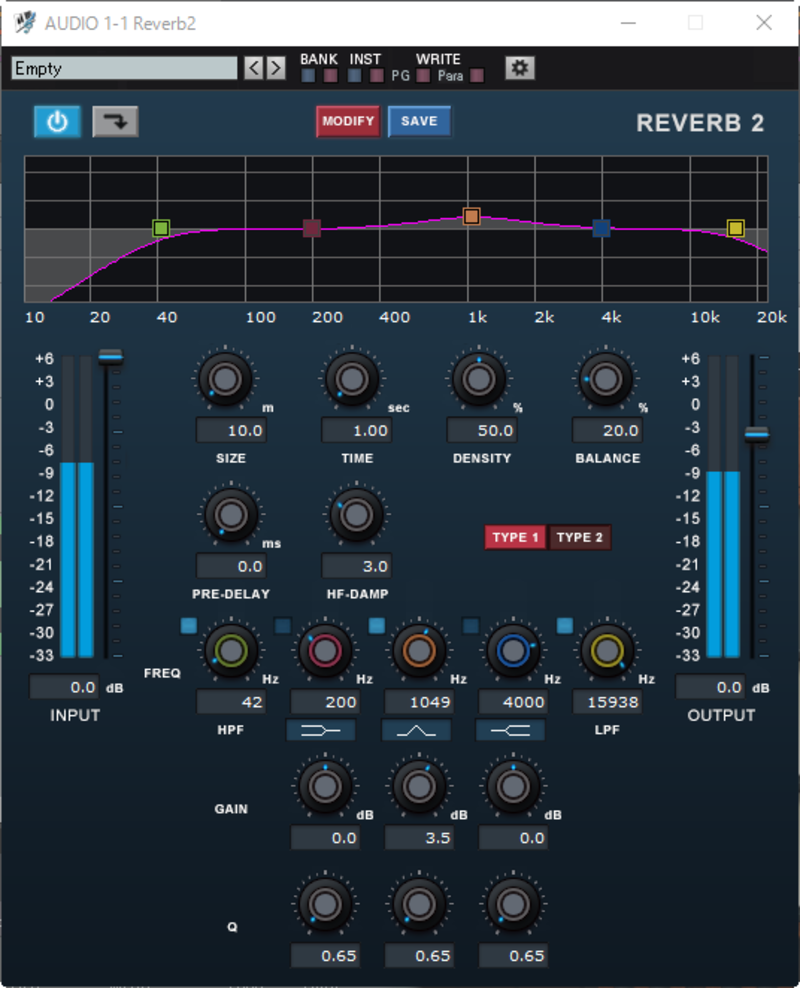Click the bypass routing arrow button

115,122
